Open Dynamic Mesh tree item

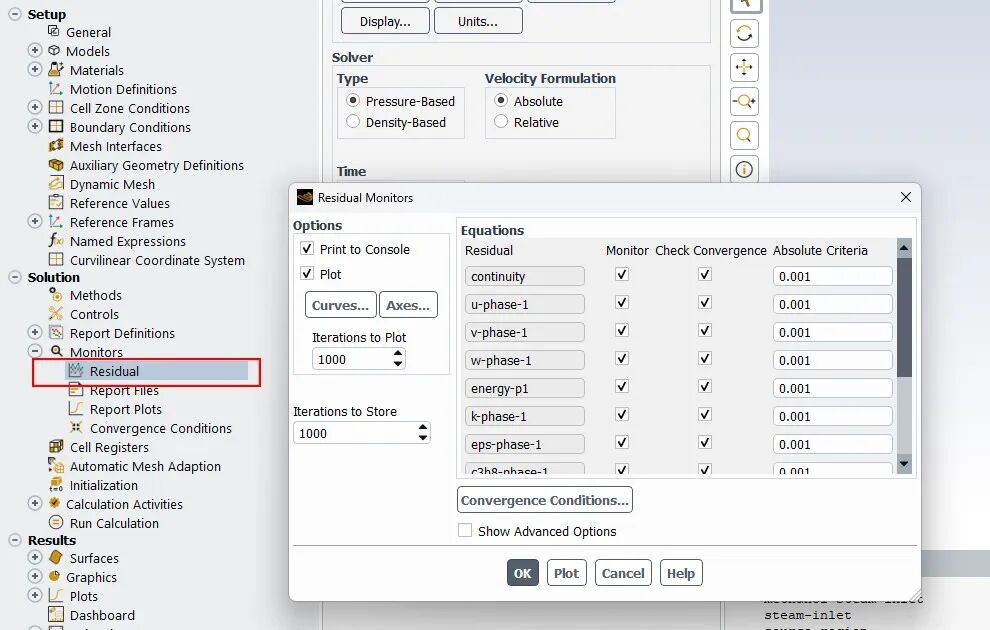(x=112, y=184)
